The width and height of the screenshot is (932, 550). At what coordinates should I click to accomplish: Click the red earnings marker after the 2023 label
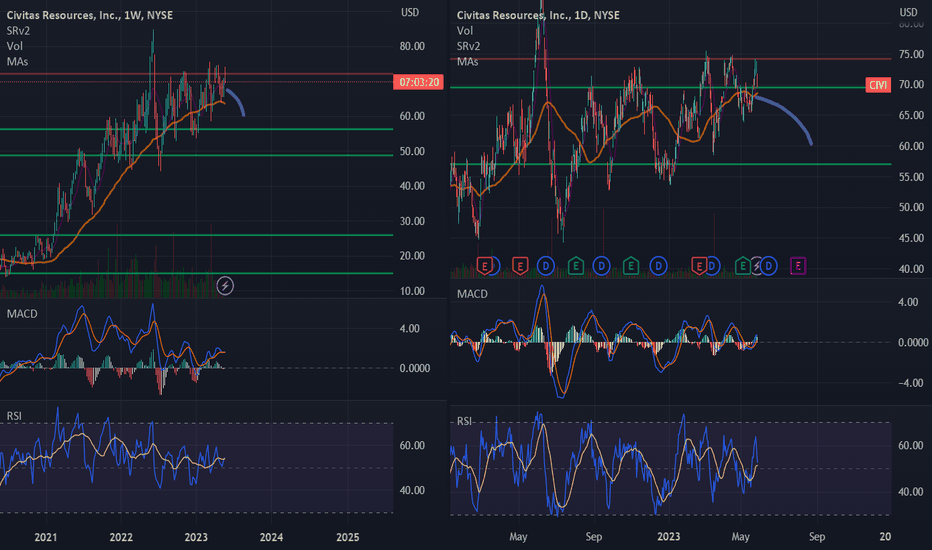coord(699,266)
